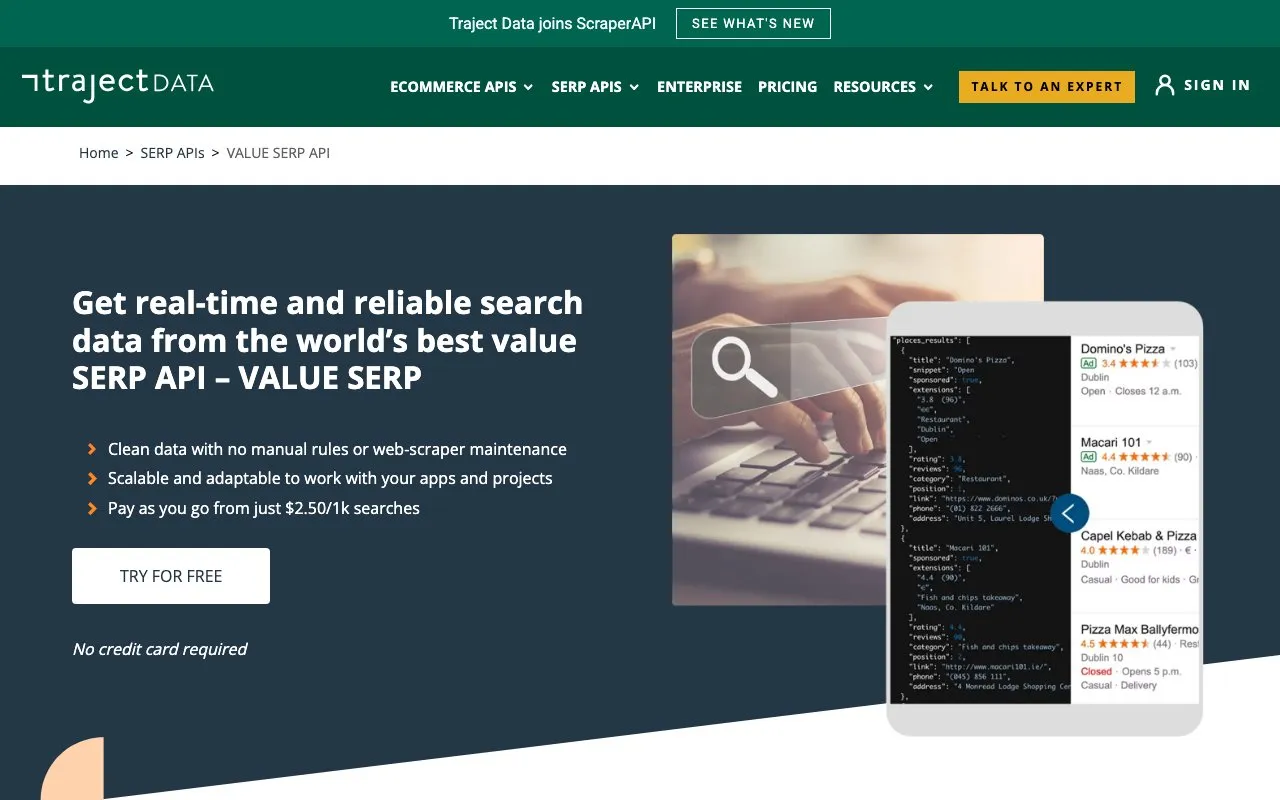Click the Pay as you go pricing bullet
Image resolution: width=1280 pixels, height=800 pixels.
tap(264, 508)
